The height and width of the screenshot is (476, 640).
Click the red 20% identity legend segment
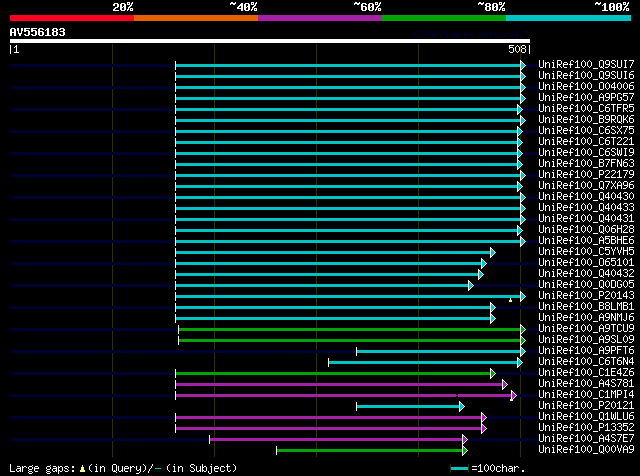point(72,18)
